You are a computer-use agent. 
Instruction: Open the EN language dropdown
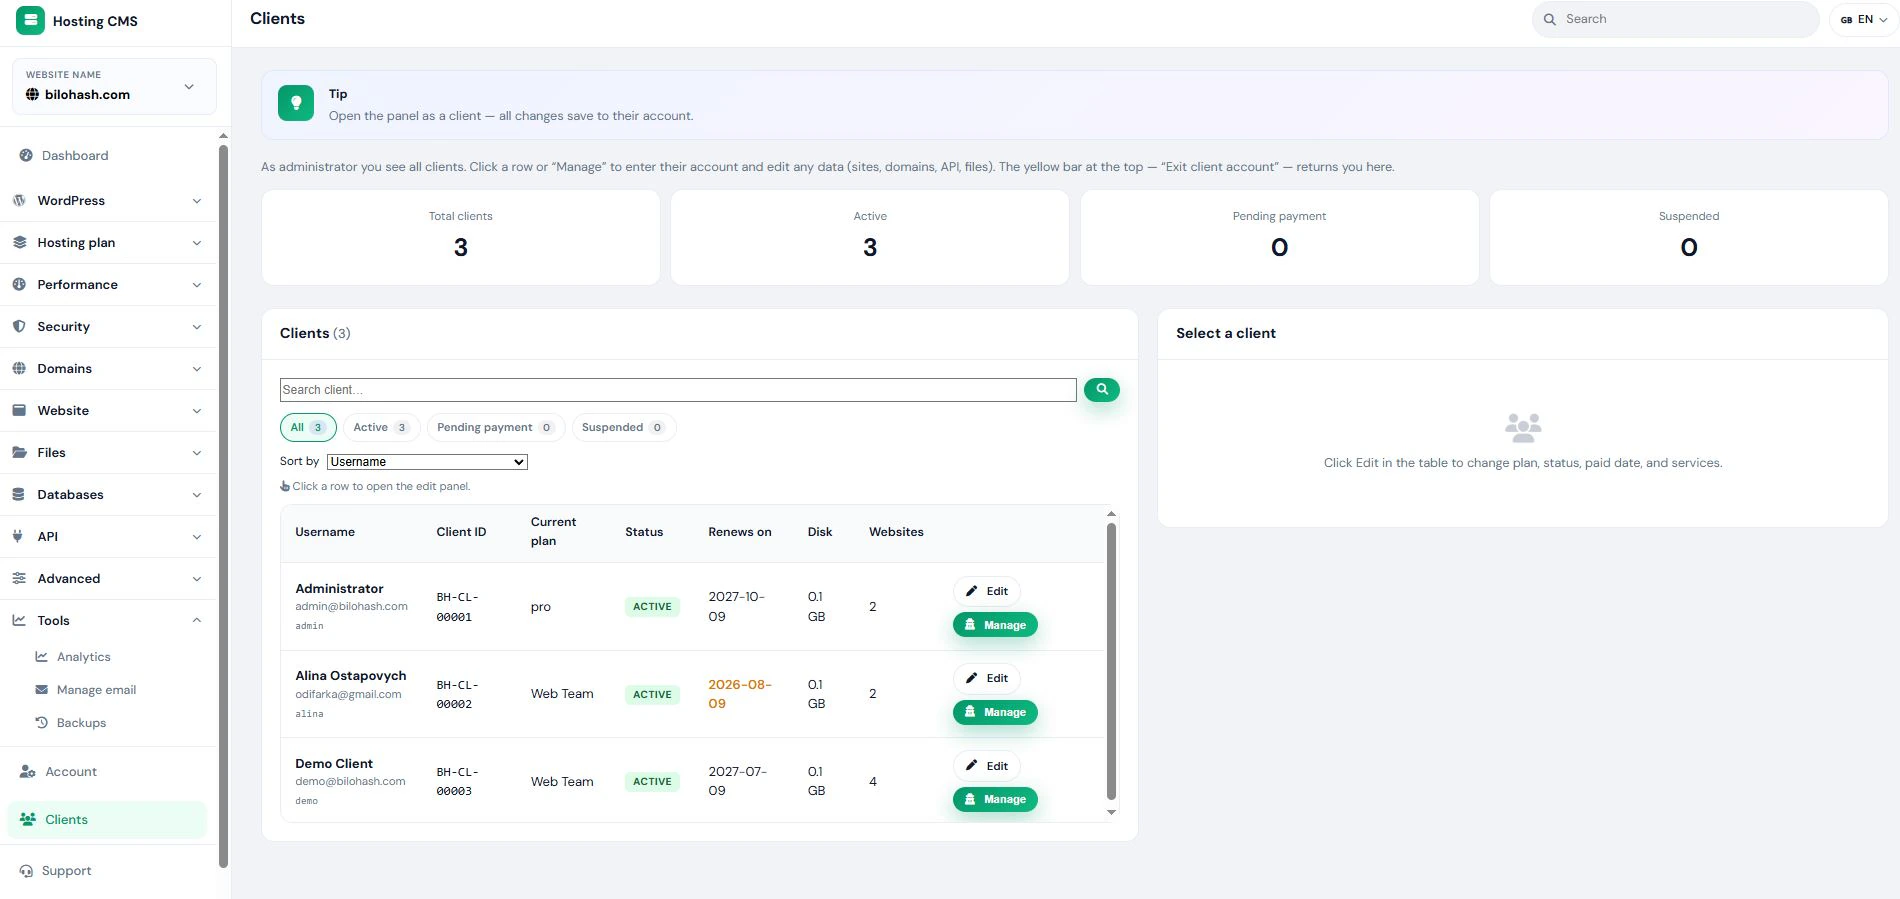pos(1864,19)
